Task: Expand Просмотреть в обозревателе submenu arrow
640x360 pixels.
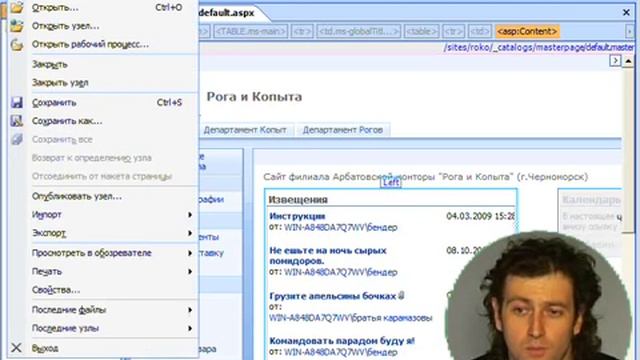Action: point(190,253)
